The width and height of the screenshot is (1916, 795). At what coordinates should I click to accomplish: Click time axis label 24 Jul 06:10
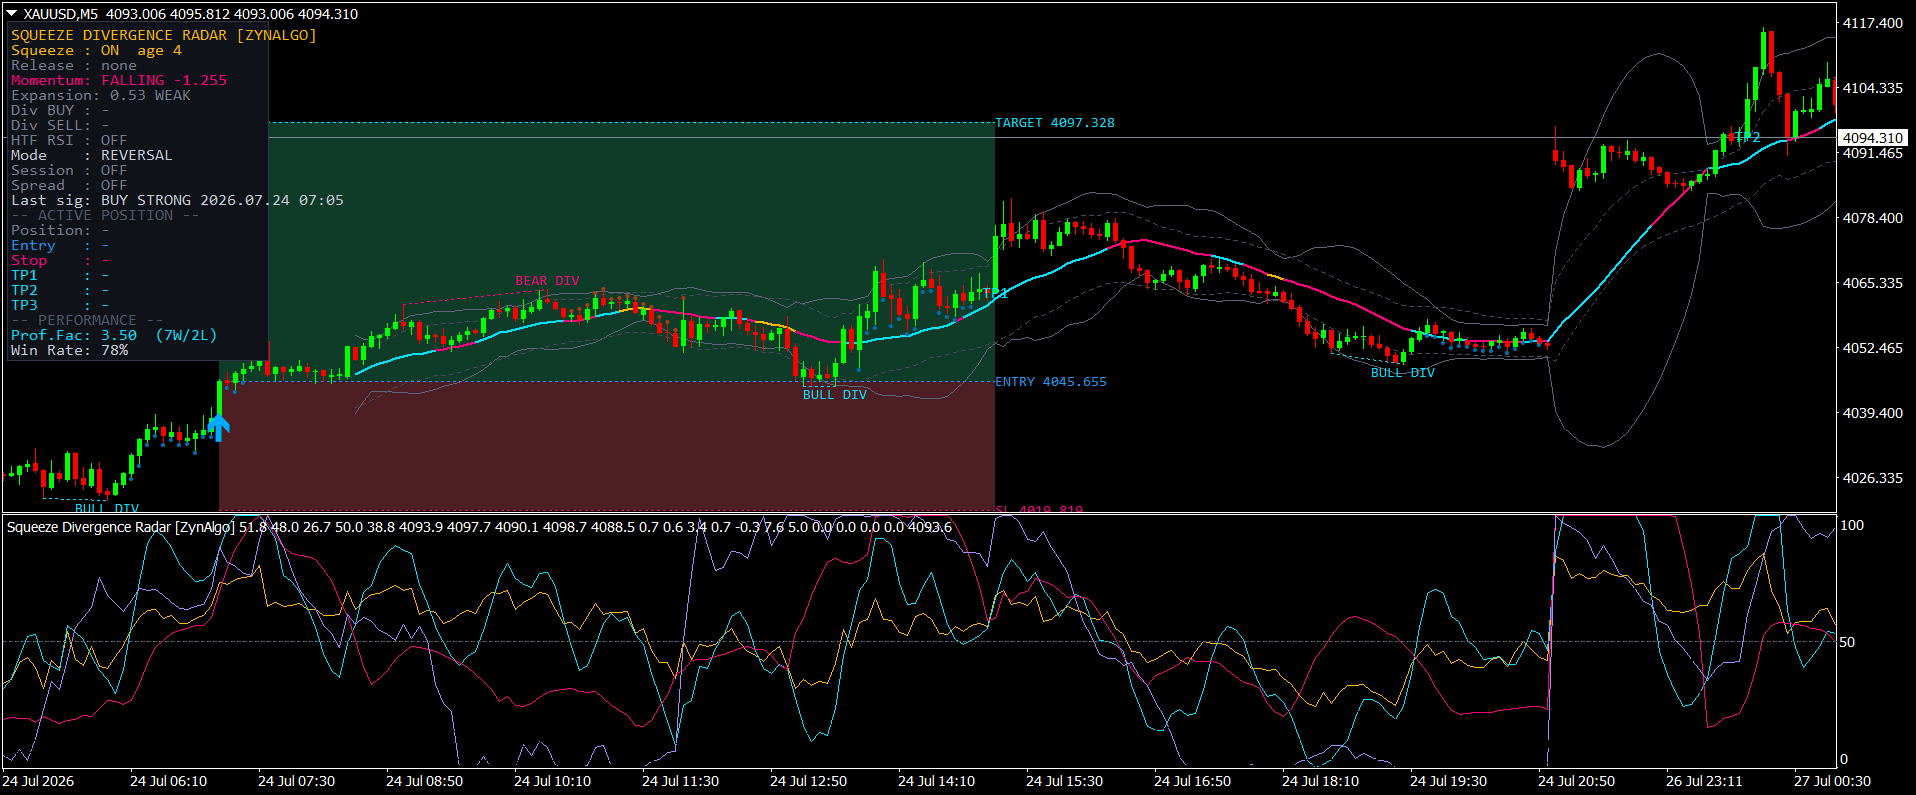pyautogui.click(x=168, y=781)
